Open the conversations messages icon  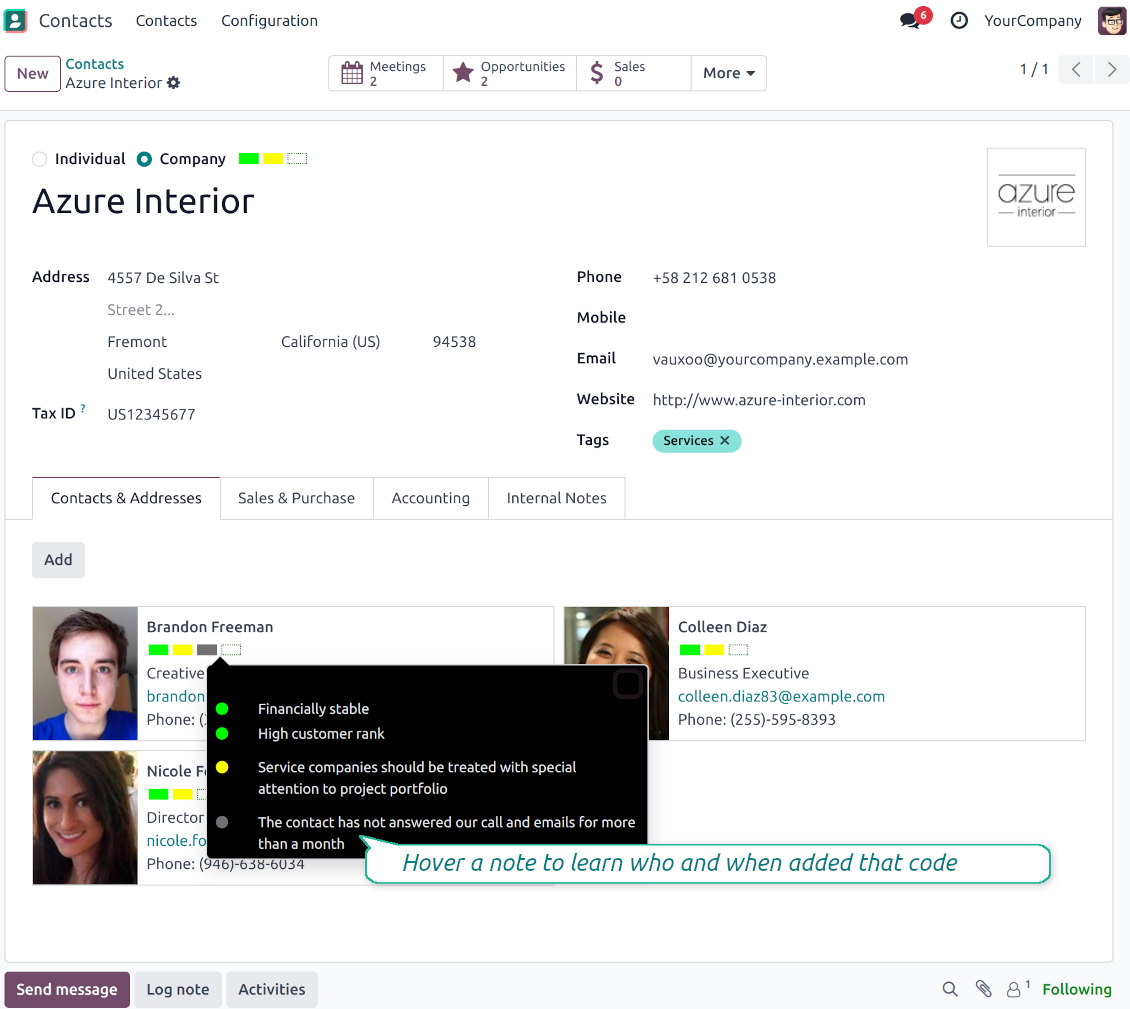(910, 20)
